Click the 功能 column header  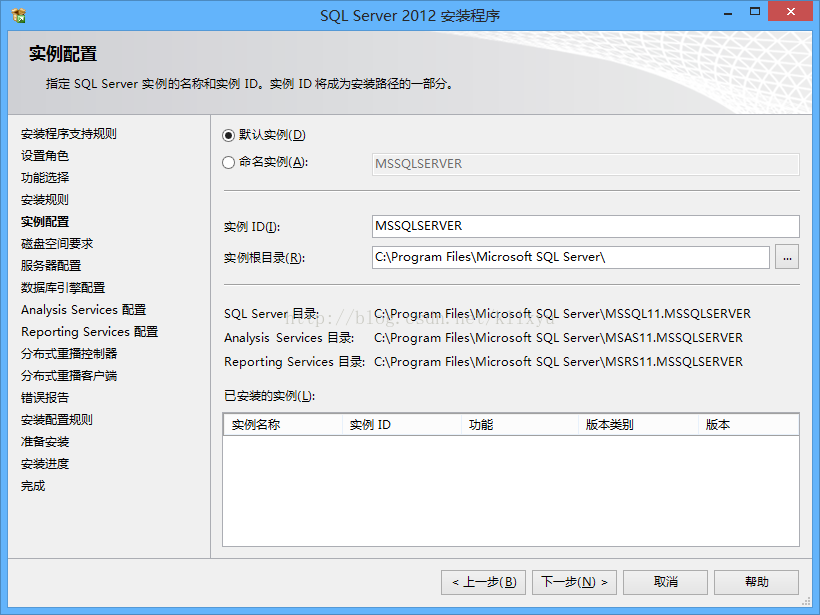(x=520, y=425)
